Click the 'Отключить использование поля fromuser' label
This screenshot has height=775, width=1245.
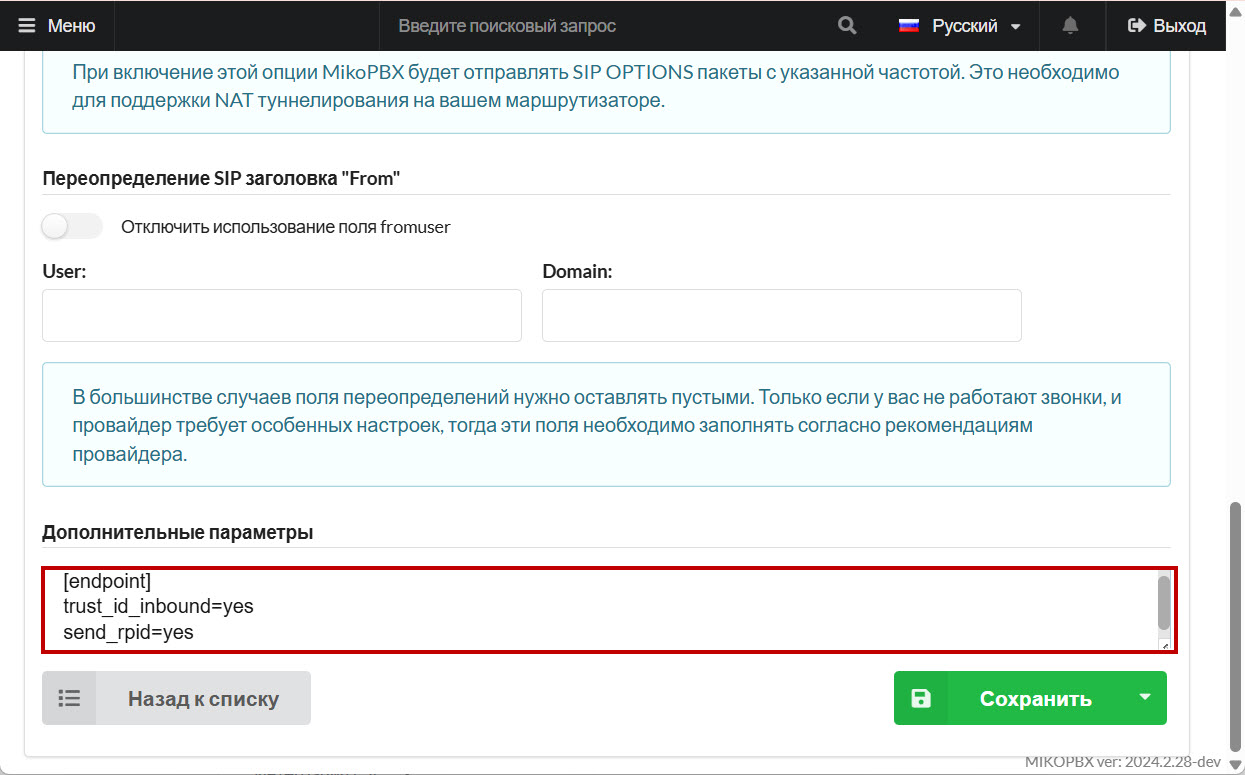tap(286, 227)
